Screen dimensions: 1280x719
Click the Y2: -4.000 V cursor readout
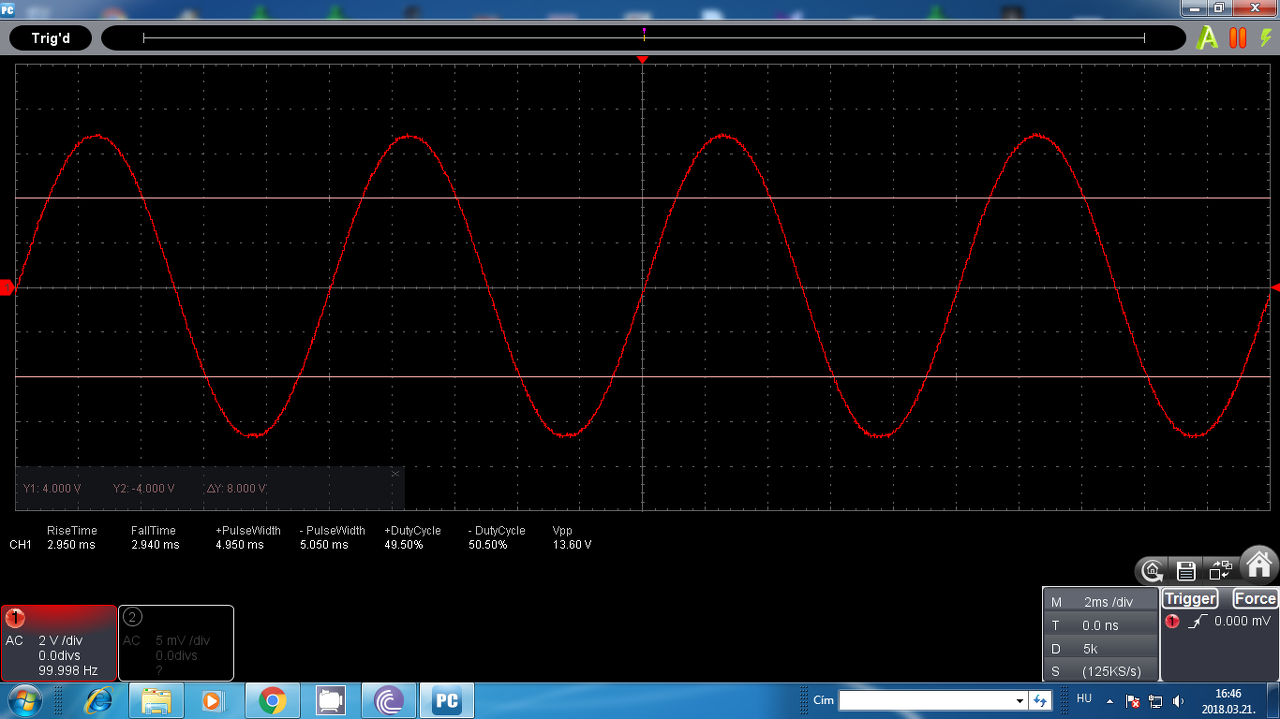coord(144,488)
